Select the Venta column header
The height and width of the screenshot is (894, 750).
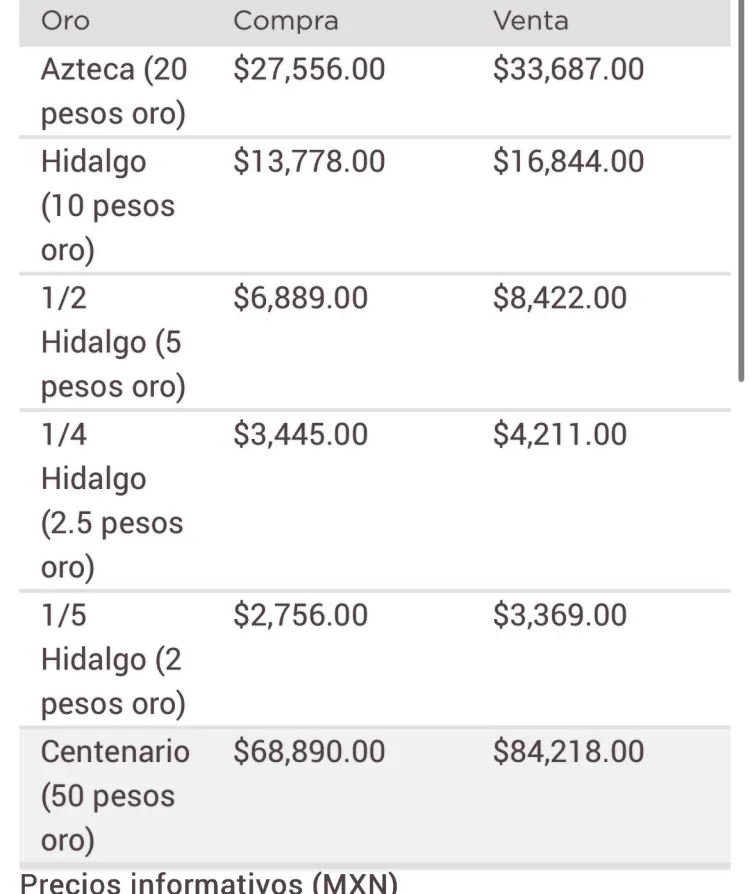530,21
